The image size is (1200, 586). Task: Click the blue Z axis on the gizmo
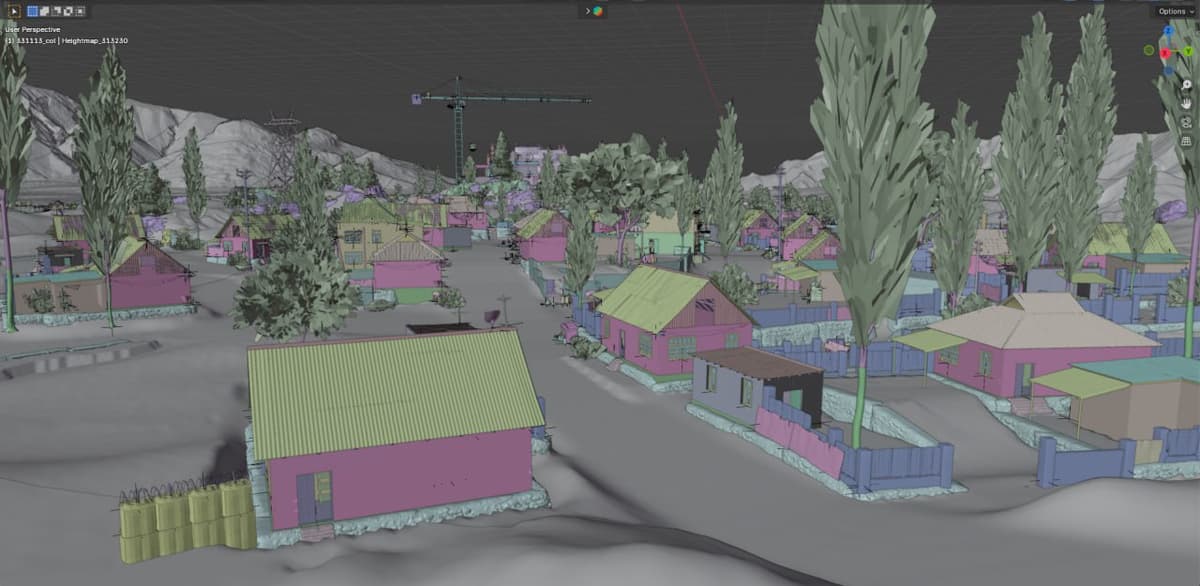[1168, 31]
